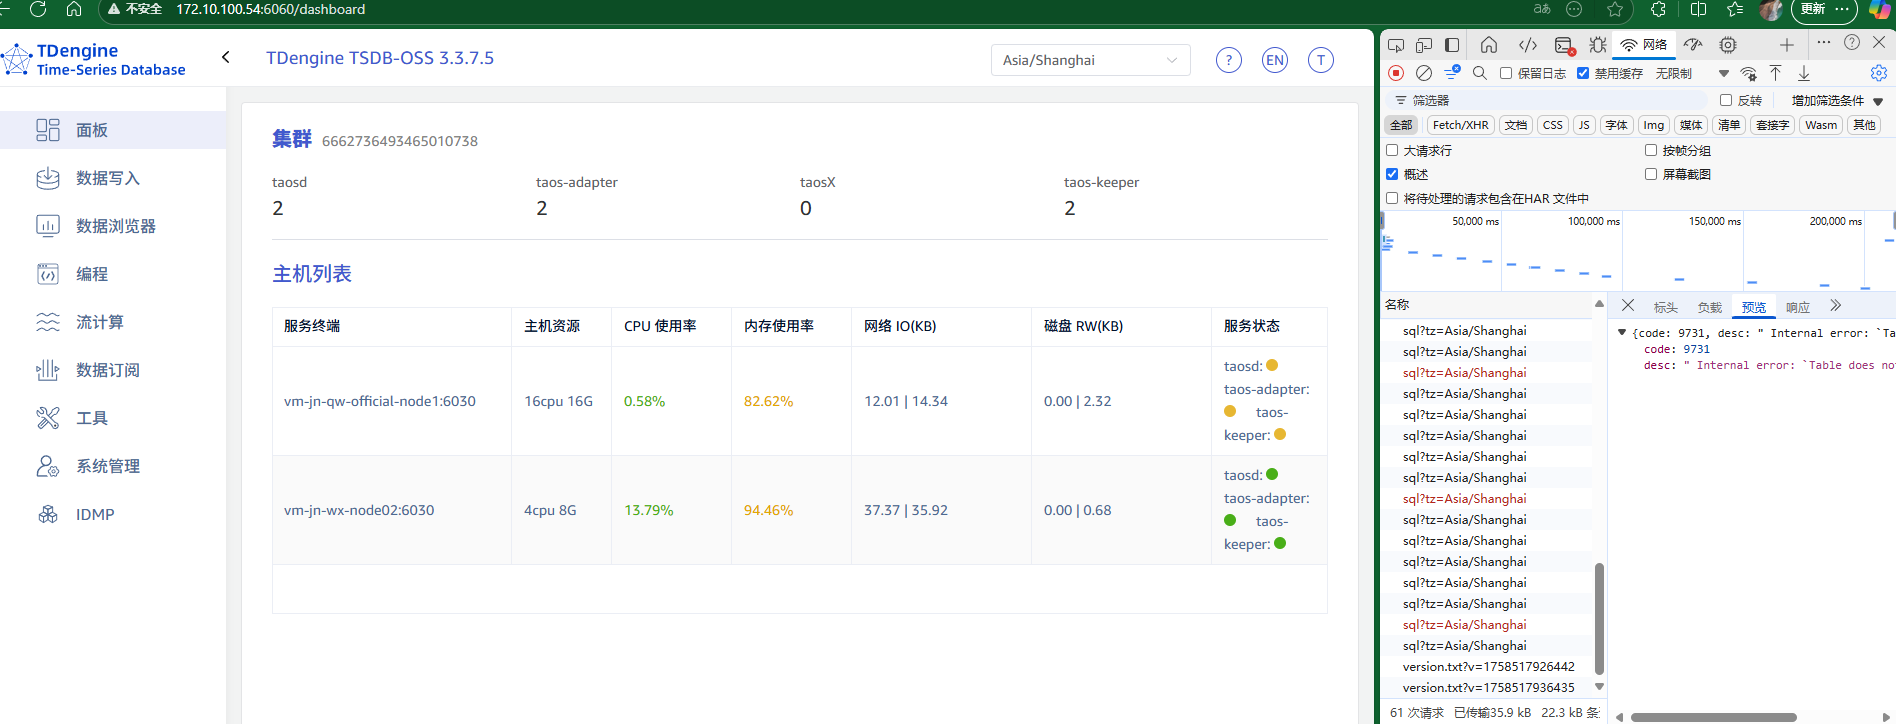Select the version.txt?v=1758517926442 request
Screen dimensions: 1896x724
(x=1488, y=667)
